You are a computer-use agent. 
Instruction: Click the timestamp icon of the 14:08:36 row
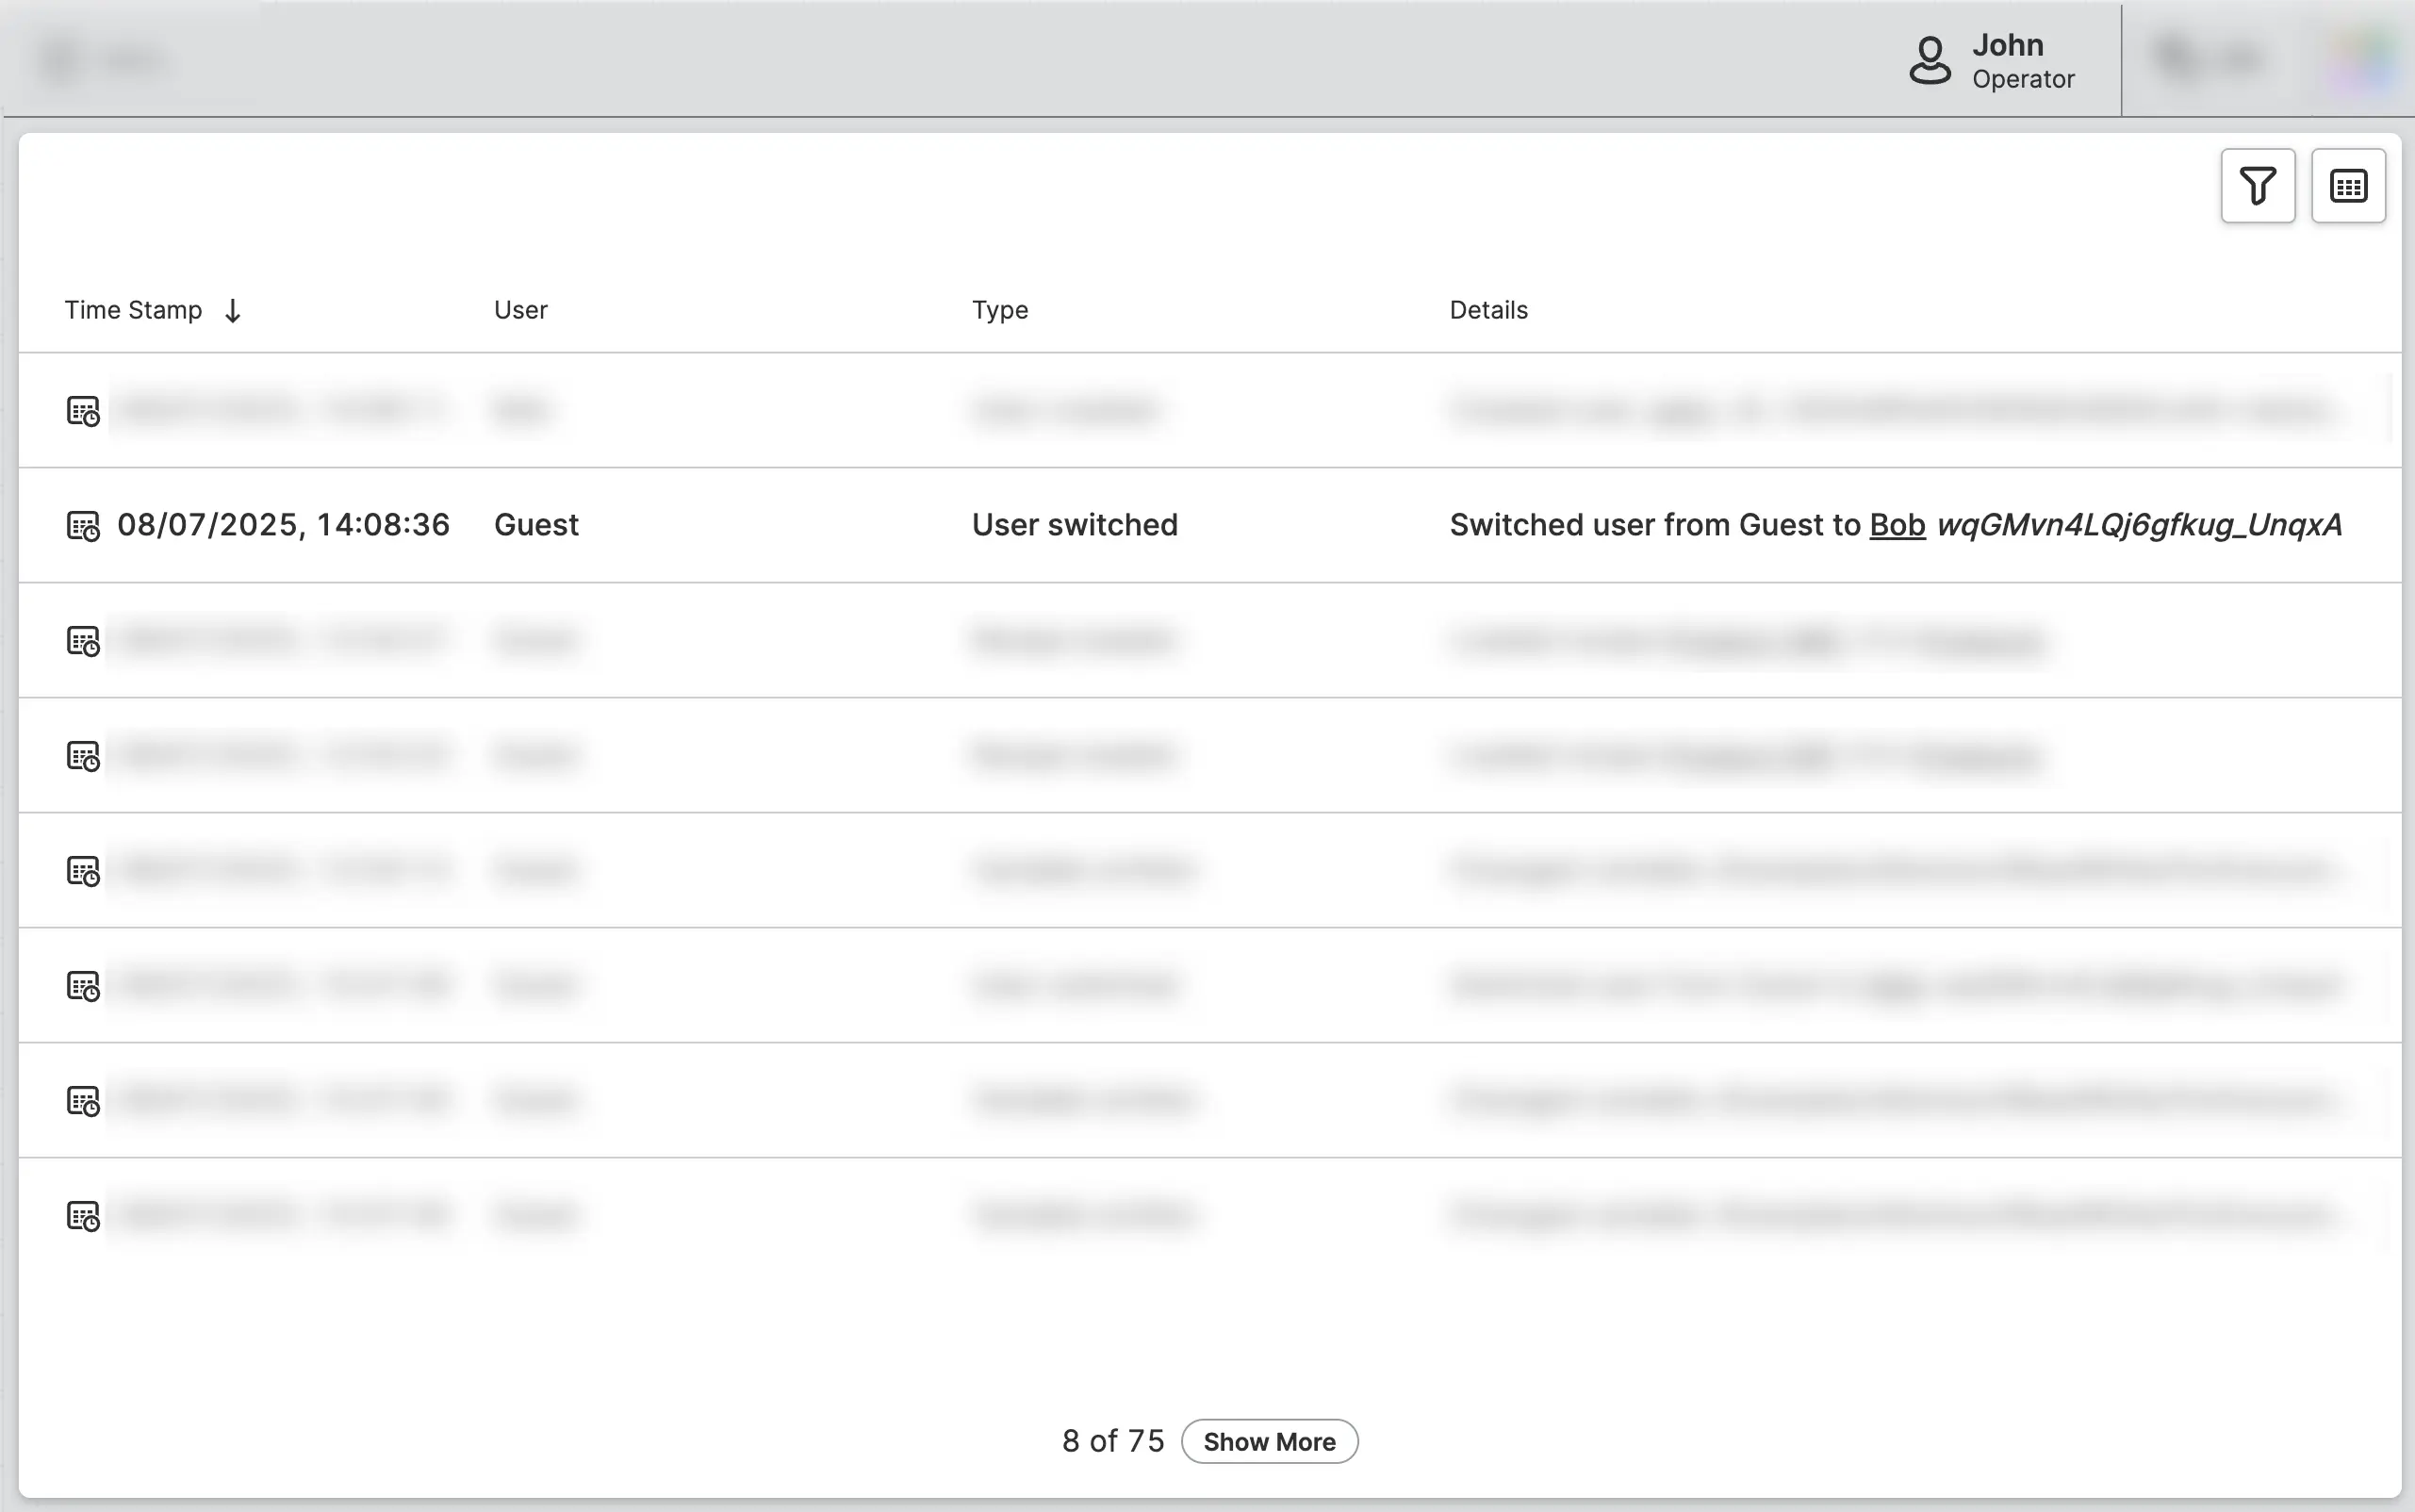83,526
